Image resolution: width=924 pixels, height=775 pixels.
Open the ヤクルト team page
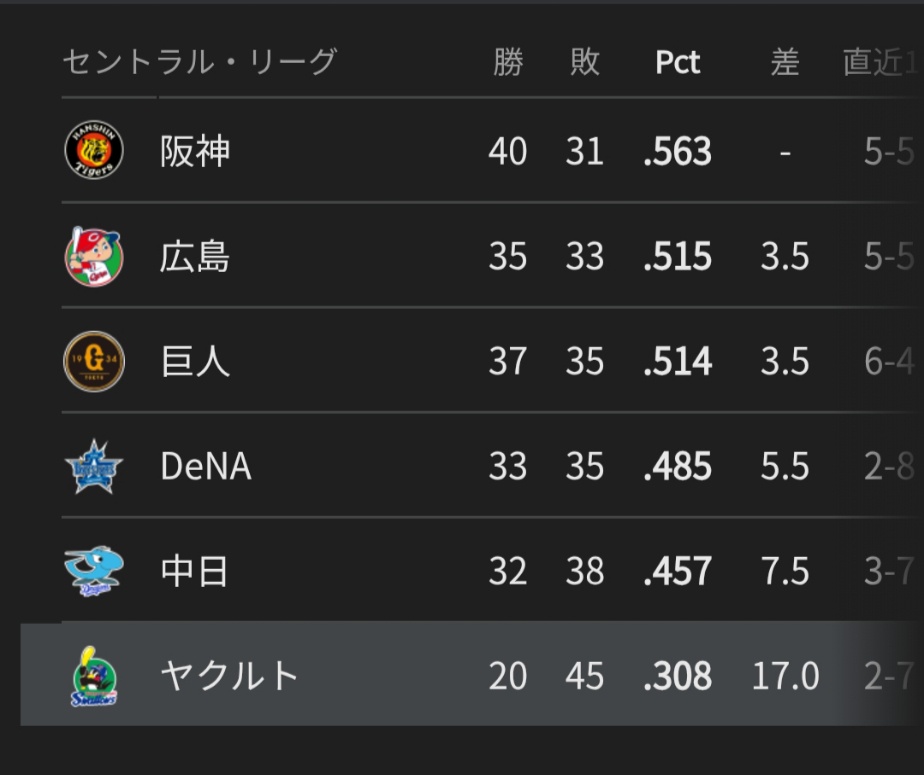pos(229,676)
